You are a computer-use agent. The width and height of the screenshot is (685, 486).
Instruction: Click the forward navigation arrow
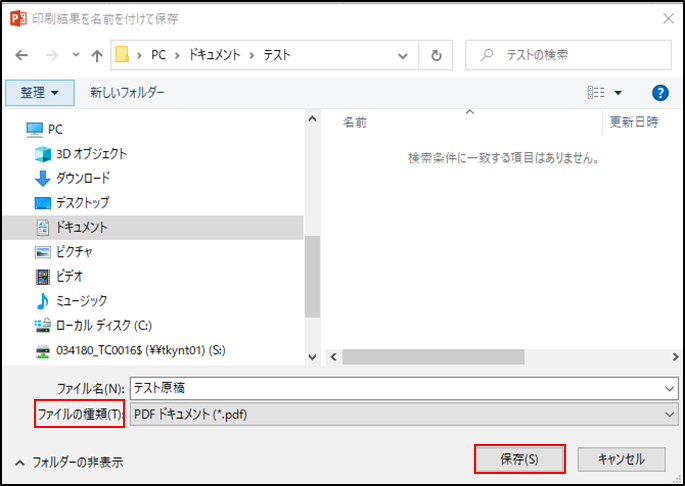[52, 55]
